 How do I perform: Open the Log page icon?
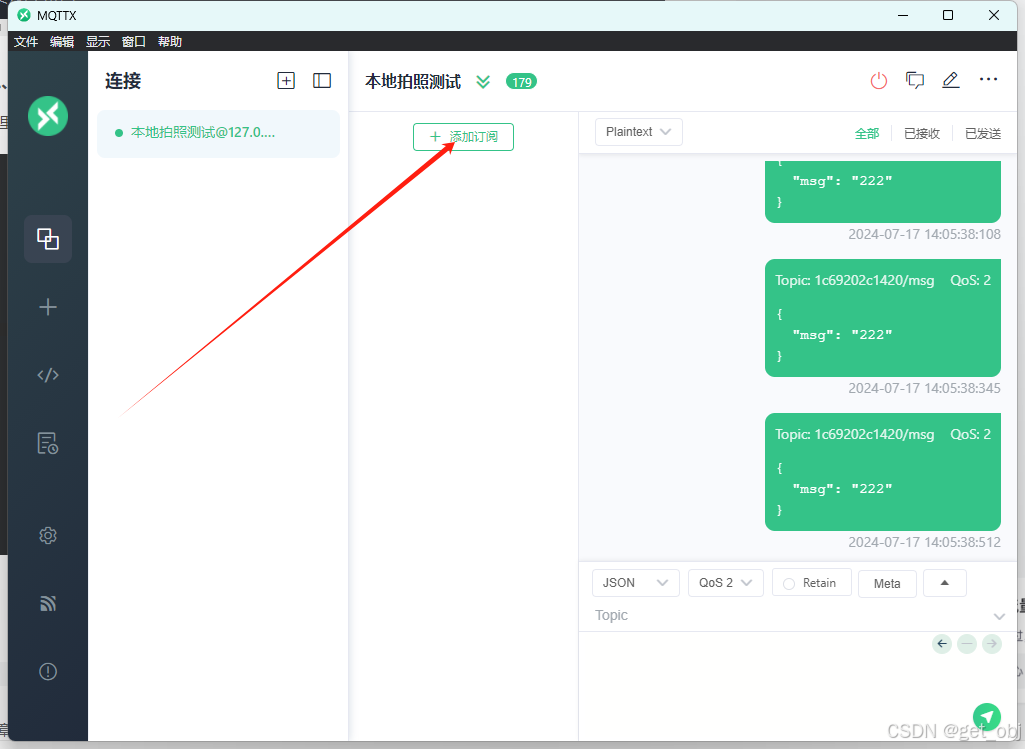point(48,443)
